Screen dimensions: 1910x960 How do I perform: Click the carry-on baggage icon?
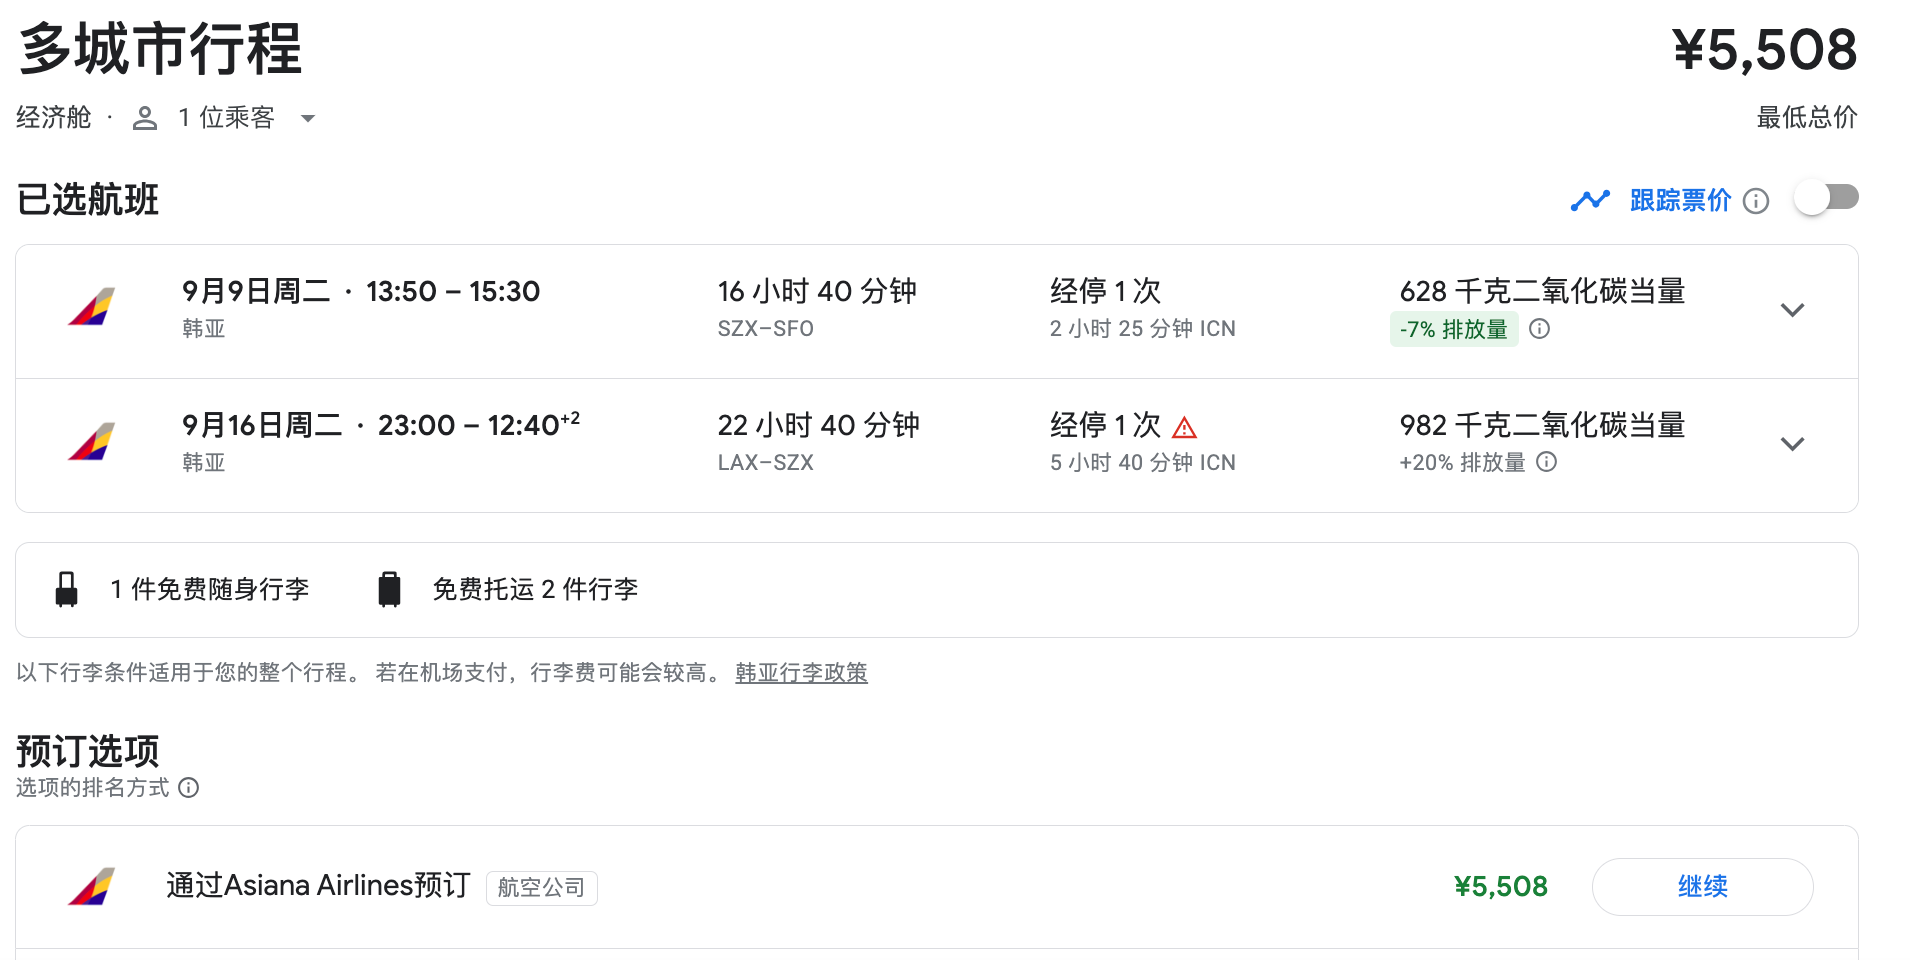coord(67,590)
